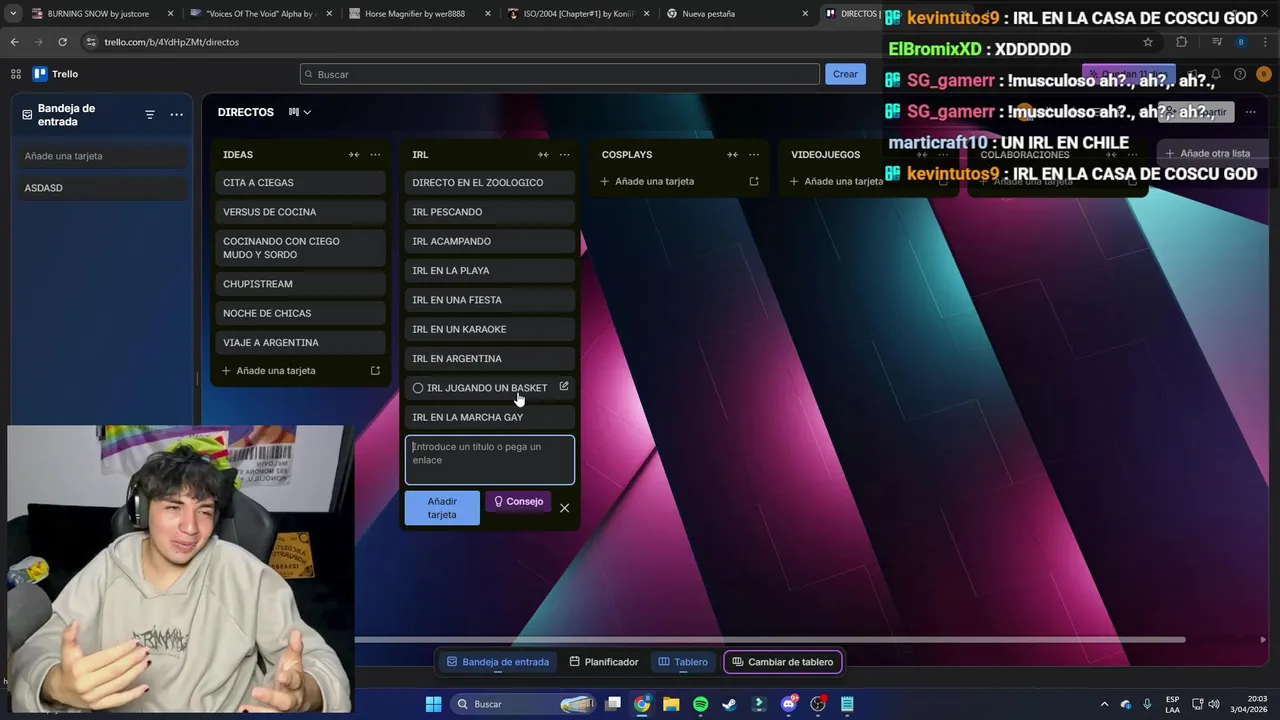Click the board horizontal scrollbar

(770, 640)
